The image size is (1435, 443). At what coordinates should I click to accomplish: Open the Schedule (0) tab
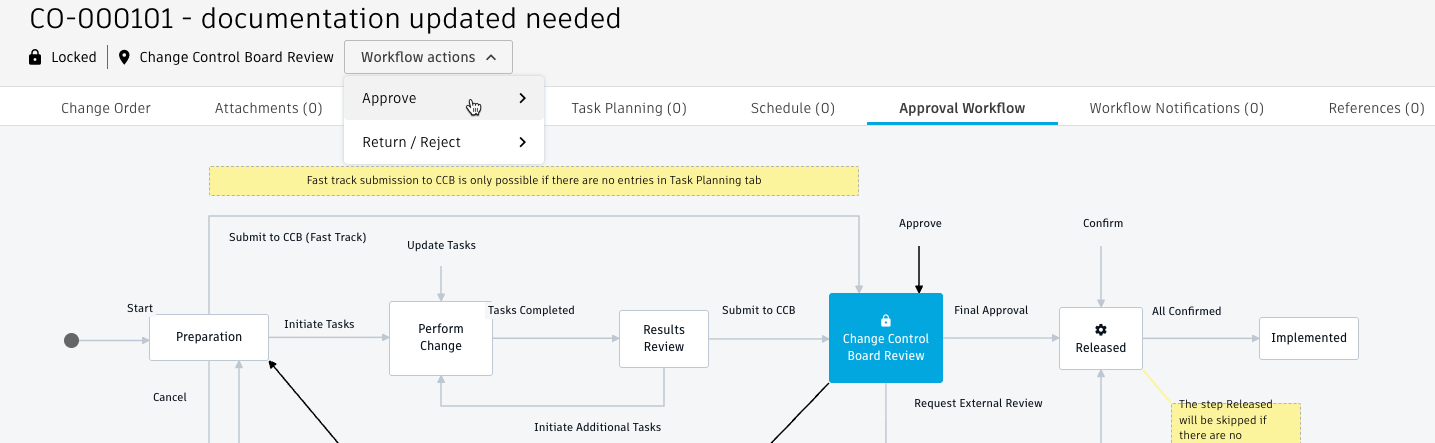click(793, 108)
